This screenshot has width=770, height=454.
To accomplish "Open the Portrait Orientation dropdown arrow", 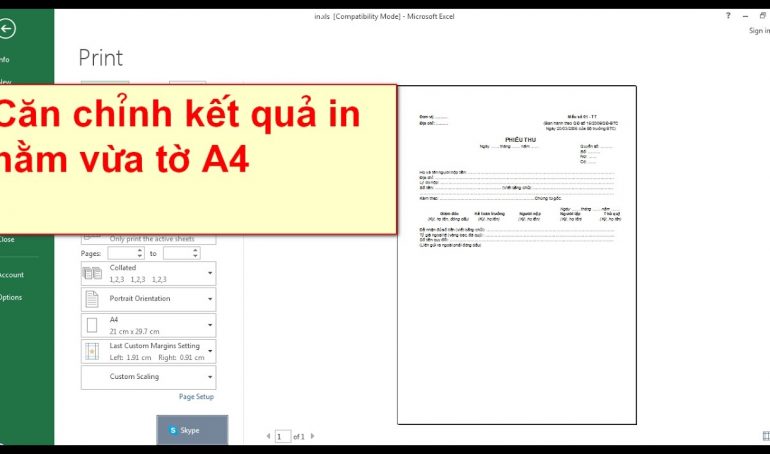I will coord(210,299).
